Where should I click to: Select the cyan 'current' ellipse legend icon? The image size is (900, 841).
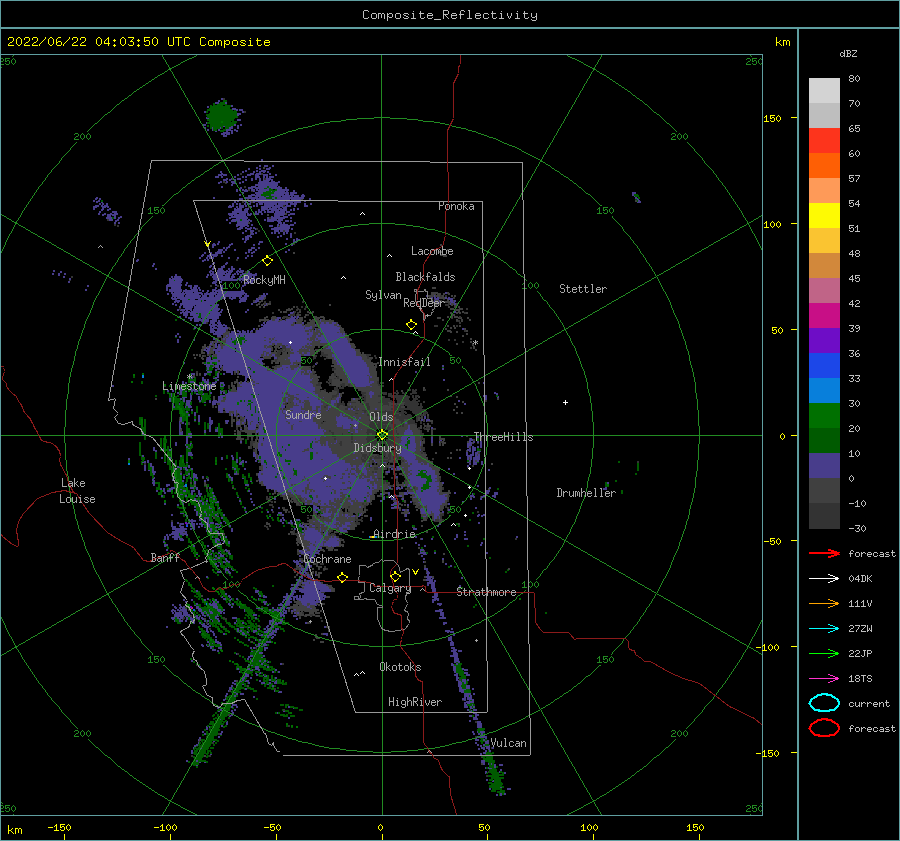click(824, 703)
